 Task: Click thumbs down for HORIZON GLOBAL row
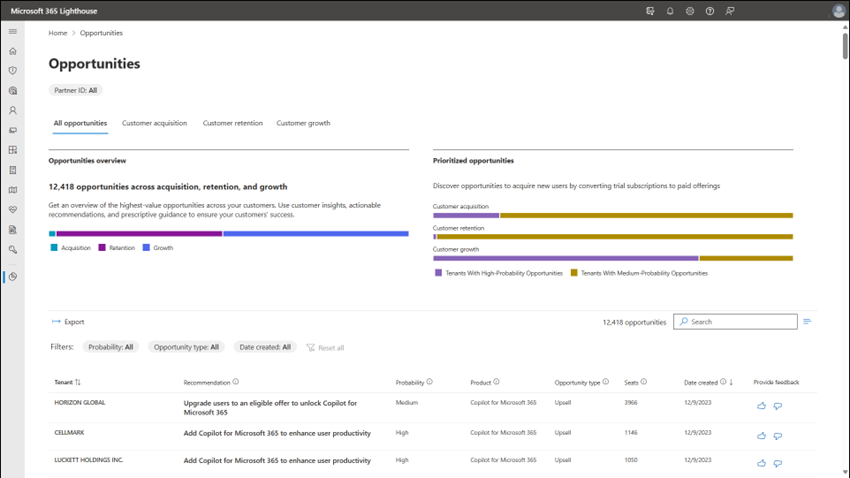tap(777, 406)
